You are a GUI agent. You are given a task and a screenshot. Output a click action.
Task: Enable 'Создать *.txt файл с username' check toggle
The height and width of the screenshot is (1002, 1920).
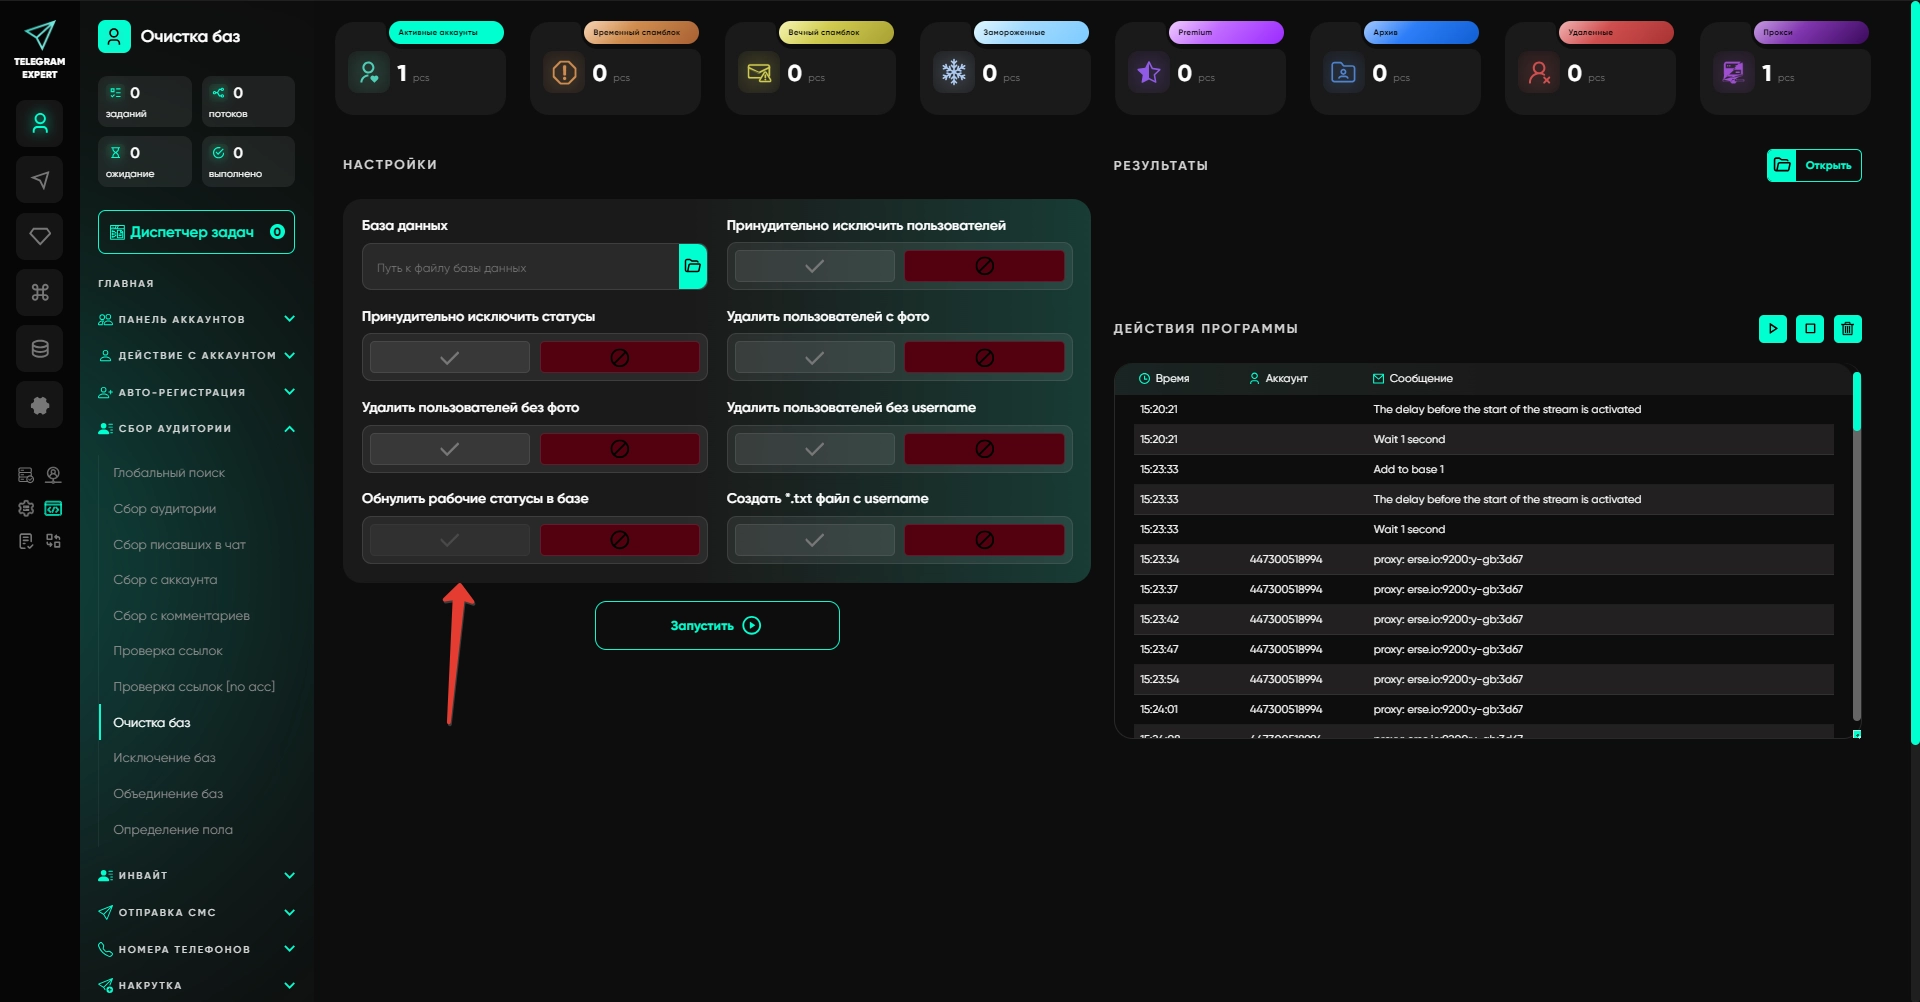point(815,540)
